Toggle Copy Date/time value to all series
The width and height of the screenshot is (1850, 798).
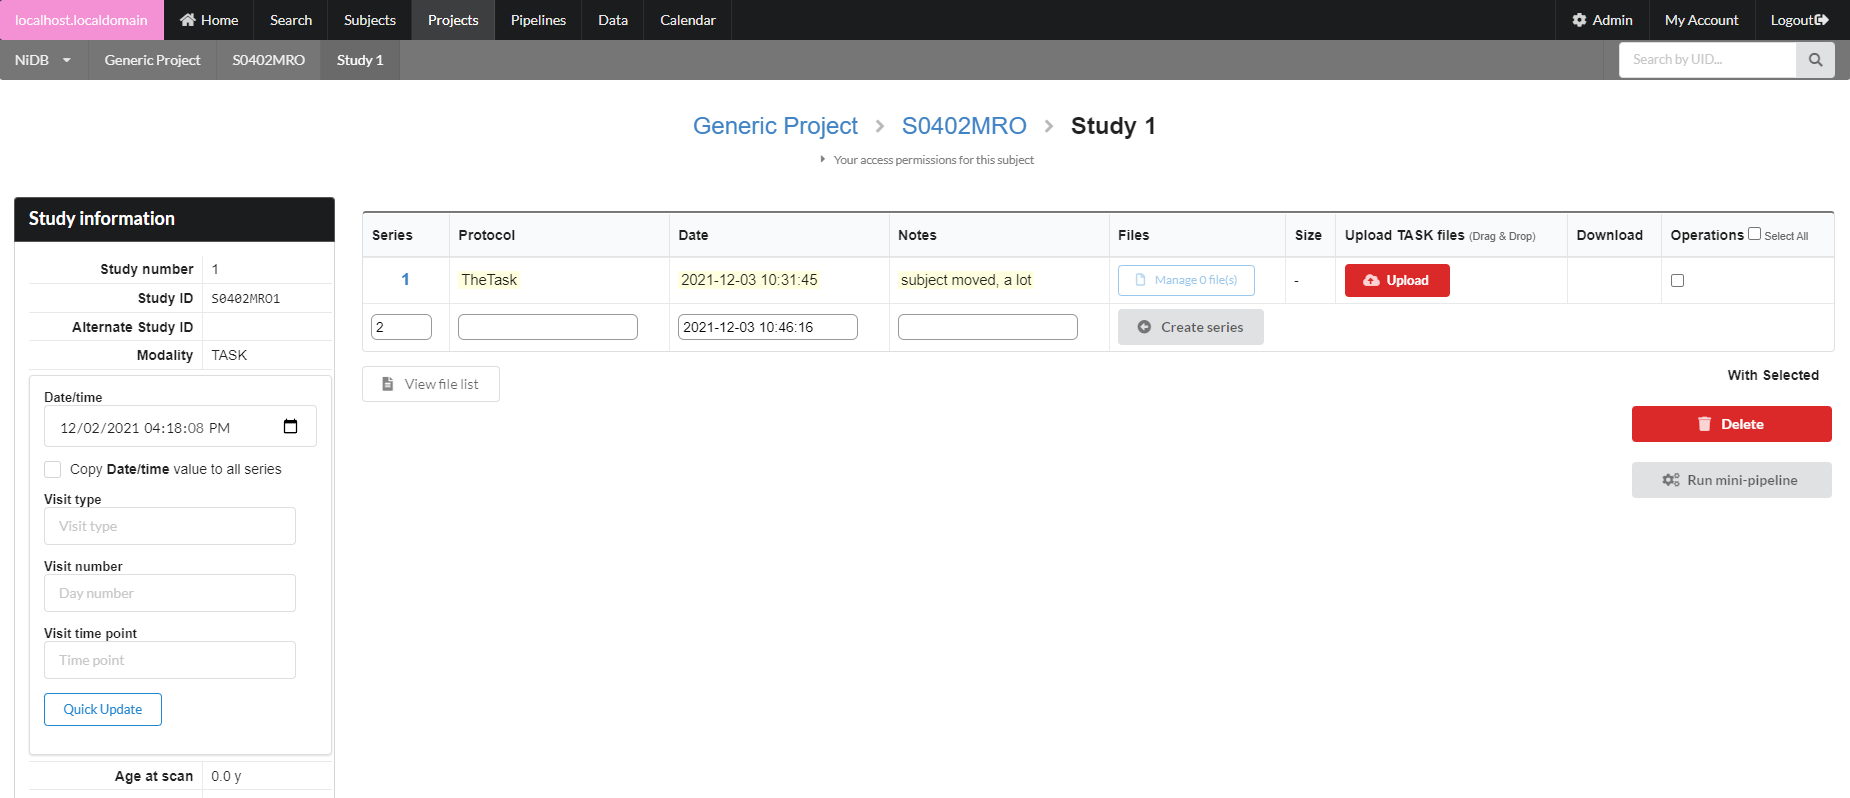[x=53, y=469]
